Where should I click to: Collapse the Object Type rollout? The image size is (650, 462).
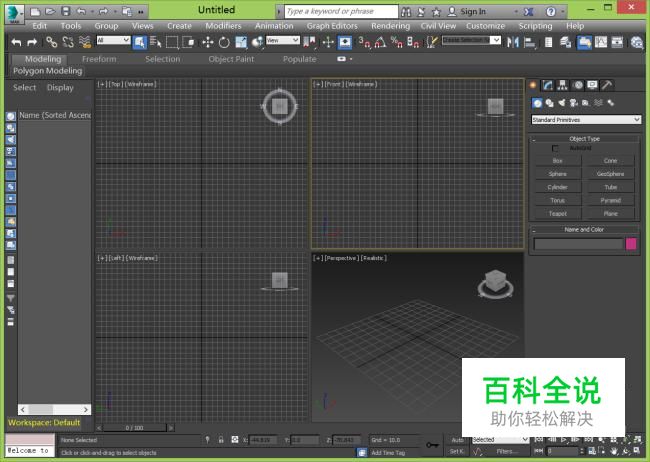point(585,139)
